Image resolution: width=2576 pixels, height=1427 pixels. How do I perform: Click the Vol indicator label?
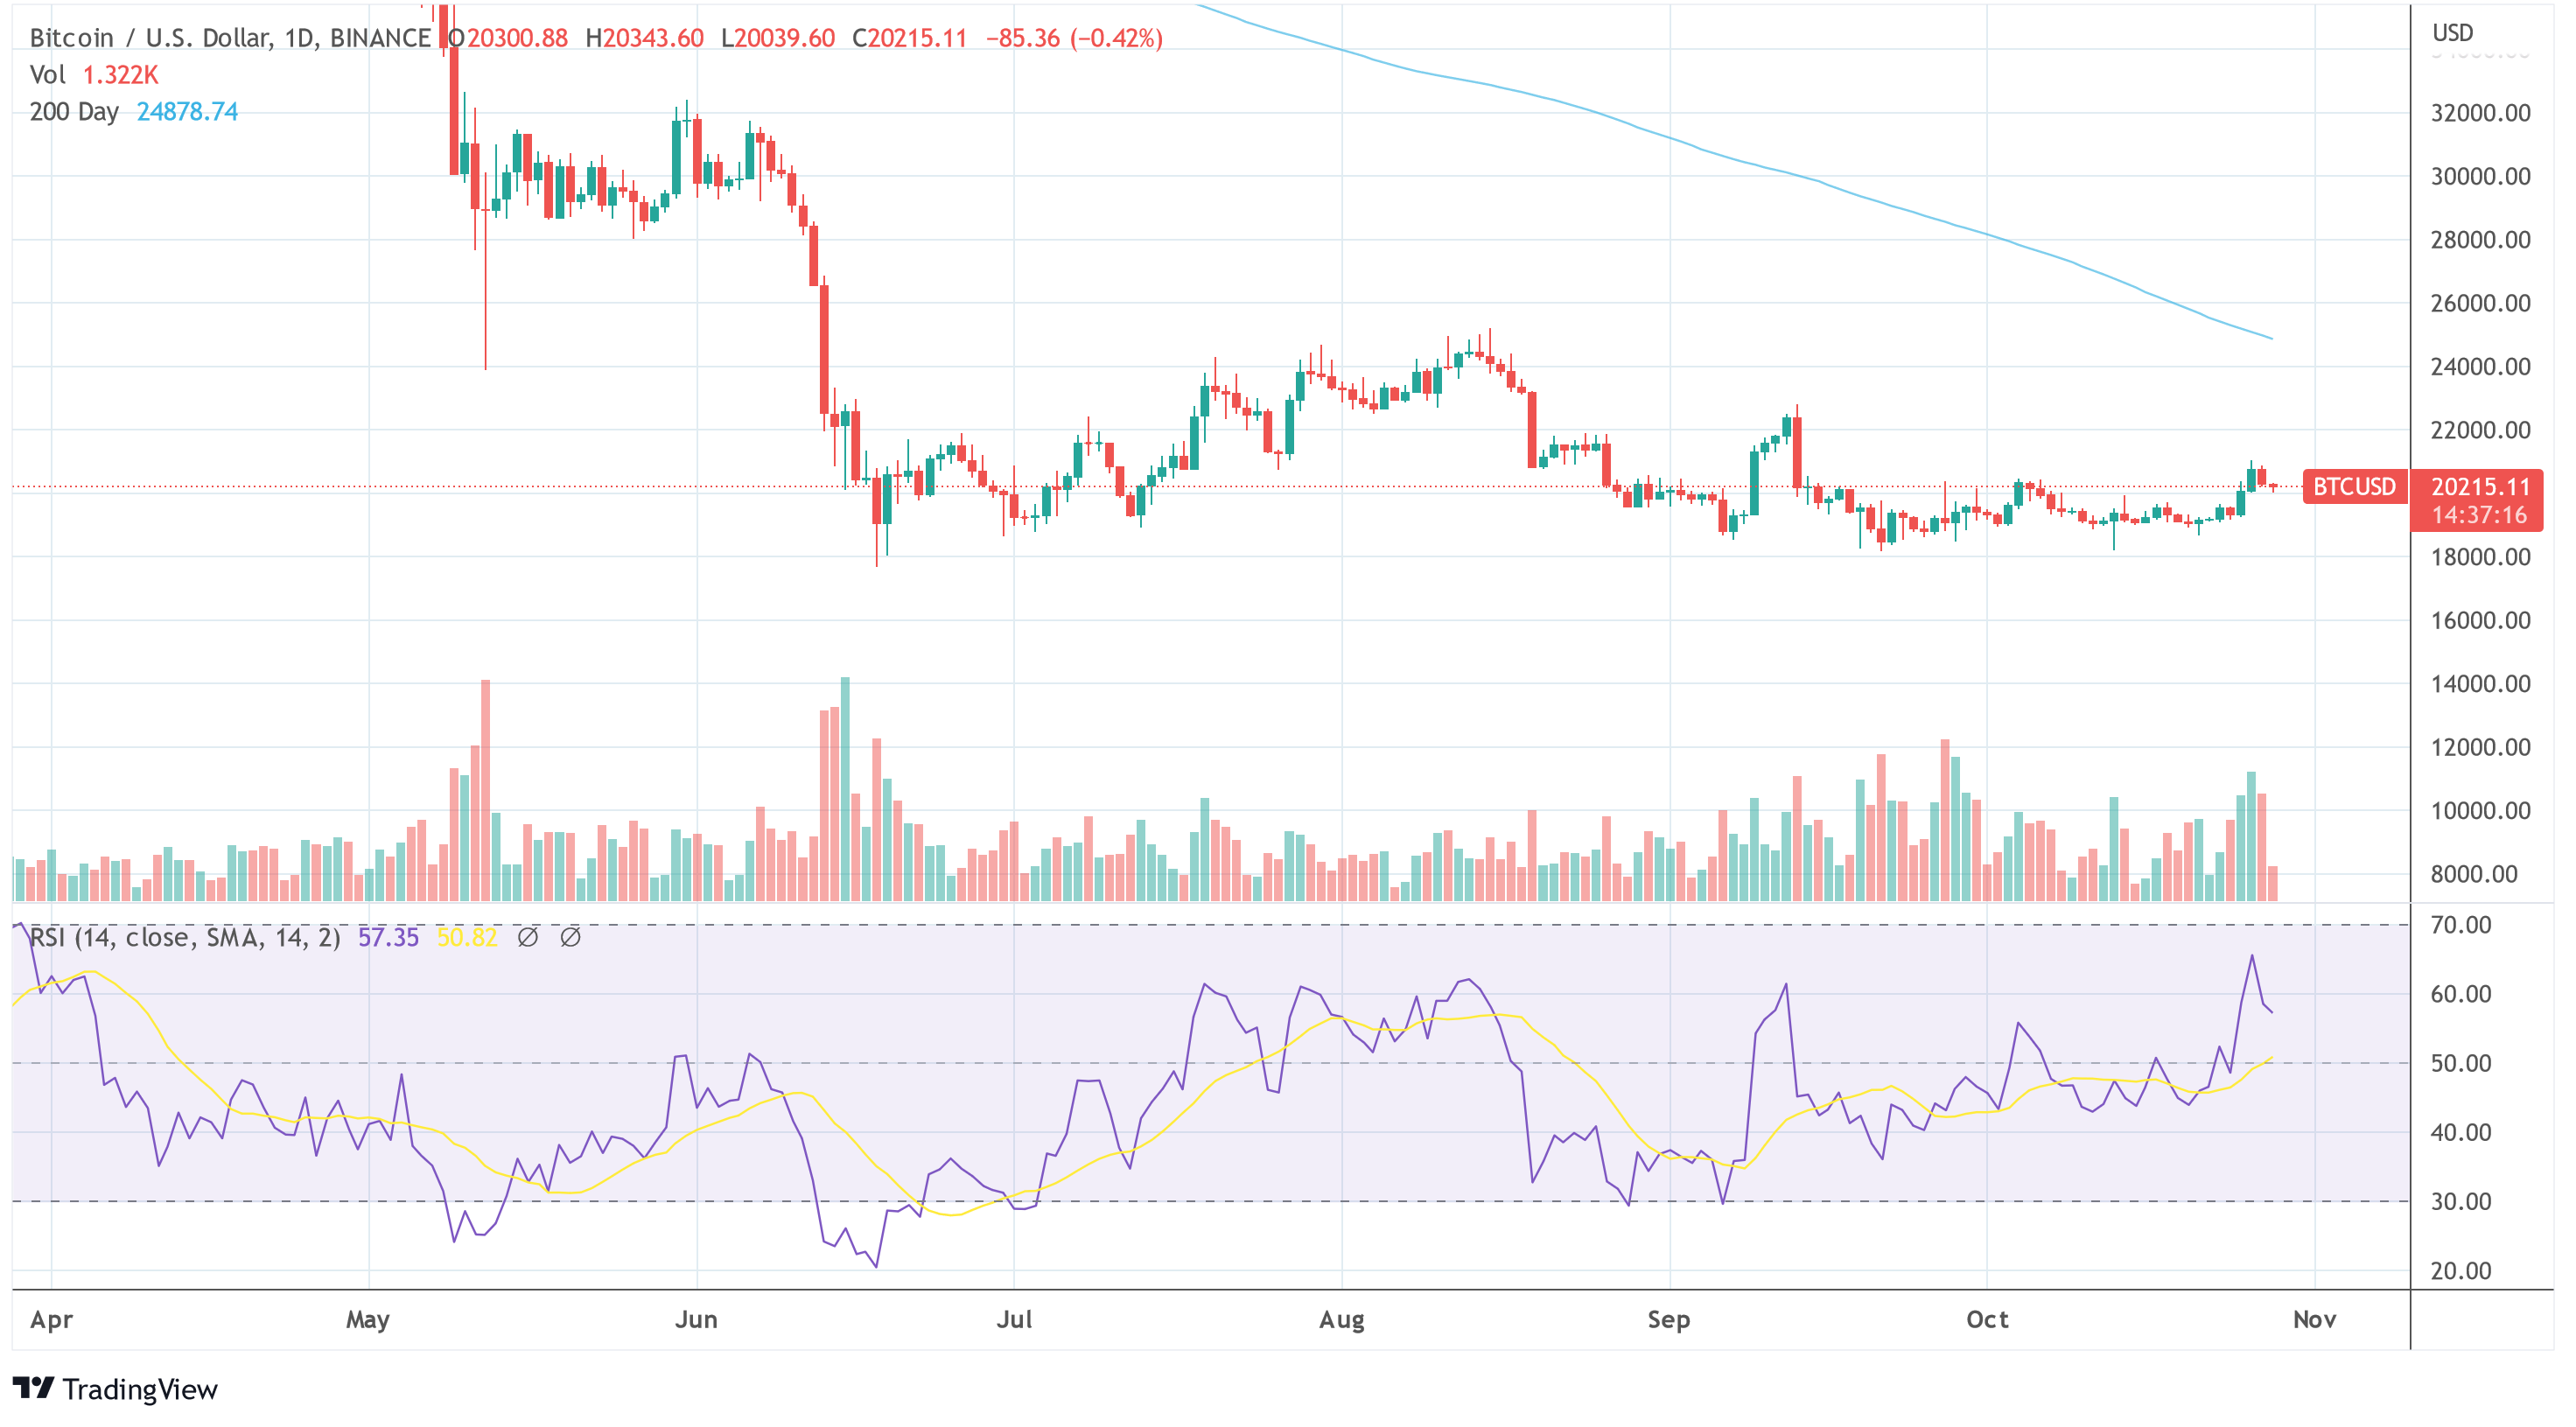click(x=48, y=75)
